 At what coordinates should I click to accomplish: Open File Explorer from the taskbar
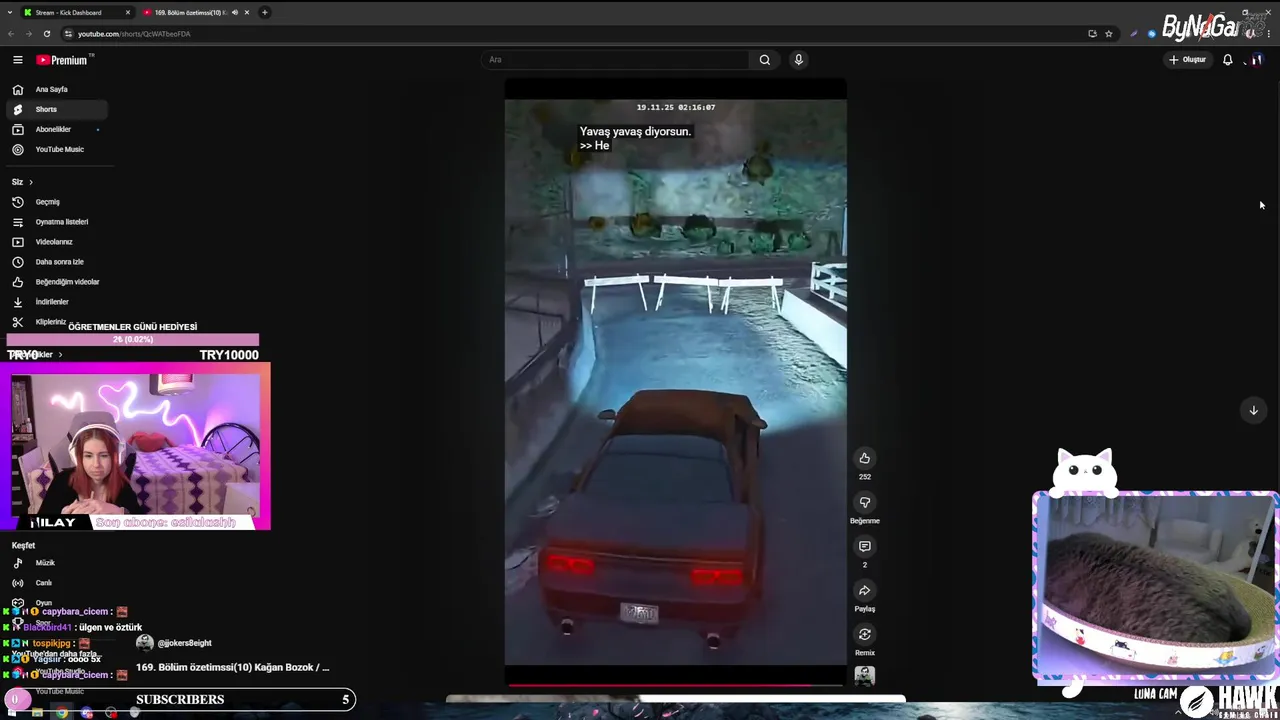pyautogui.click(x=37, y=712)
